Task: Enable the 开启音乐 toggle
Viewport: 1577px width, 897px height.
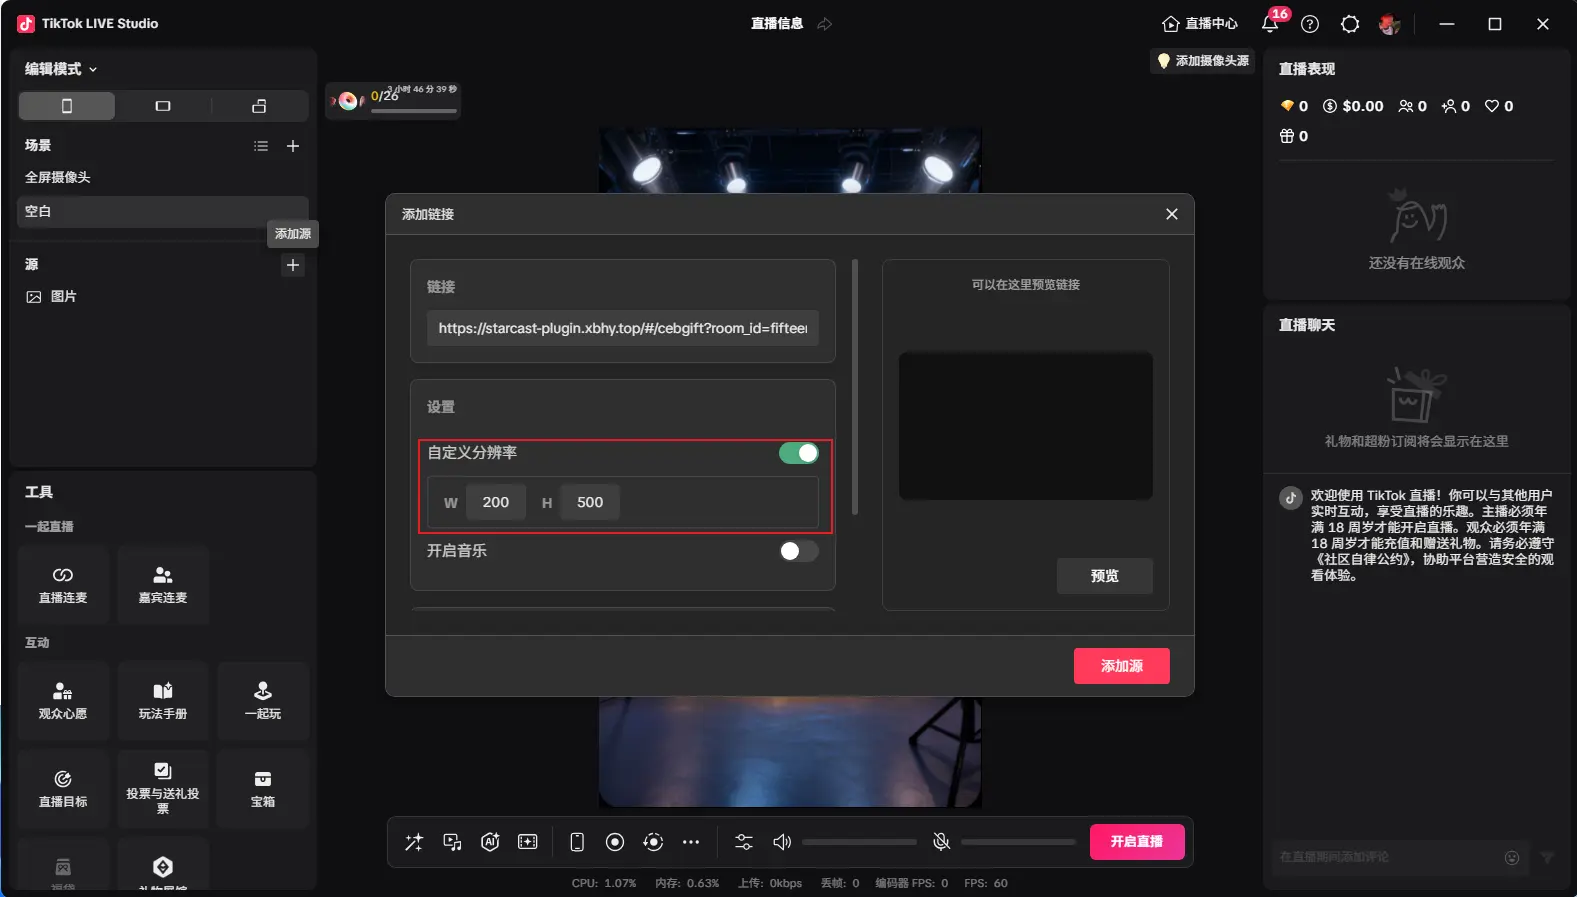Action: (798, 551)
